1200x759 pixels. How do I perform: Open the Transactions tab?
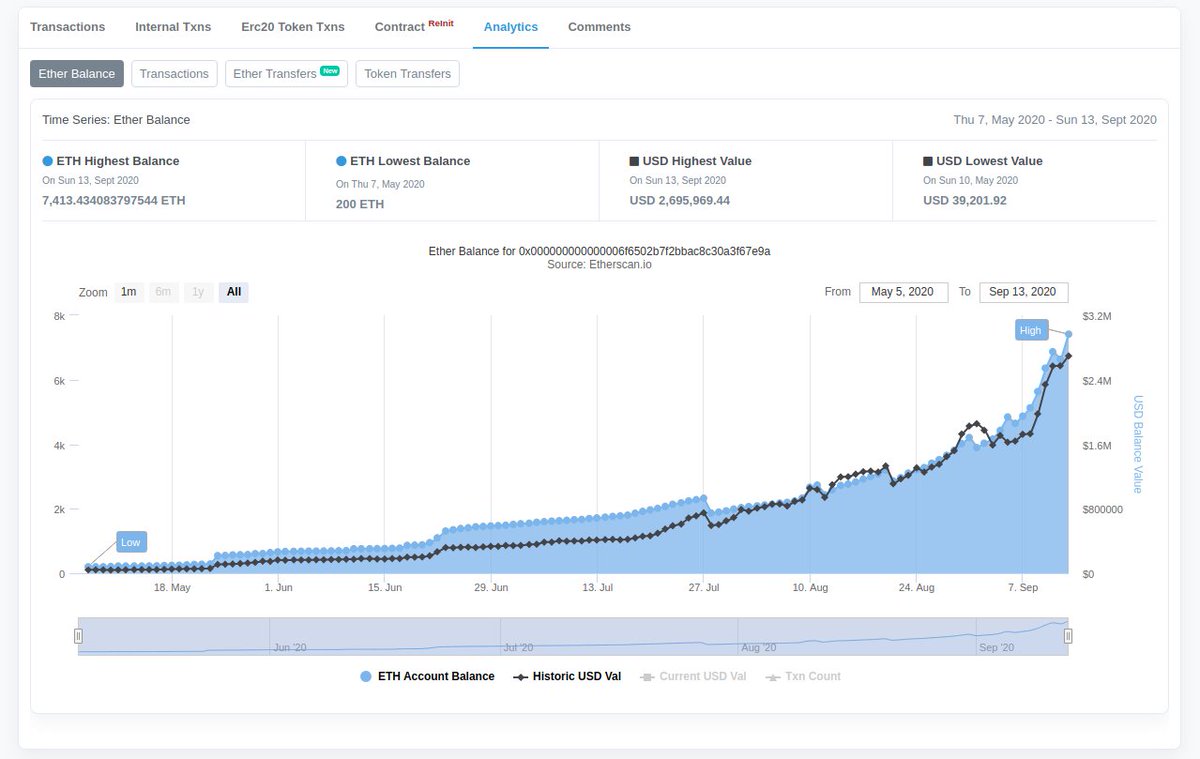(x=67, y=27)
